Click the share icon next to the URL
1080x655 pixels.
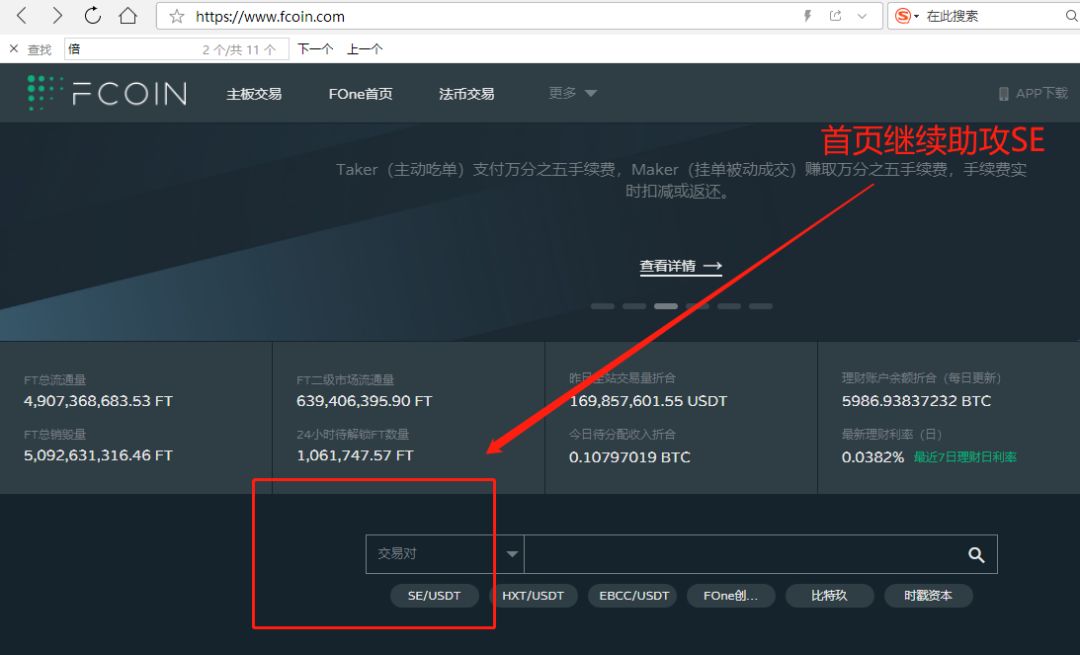pos(835,16)
